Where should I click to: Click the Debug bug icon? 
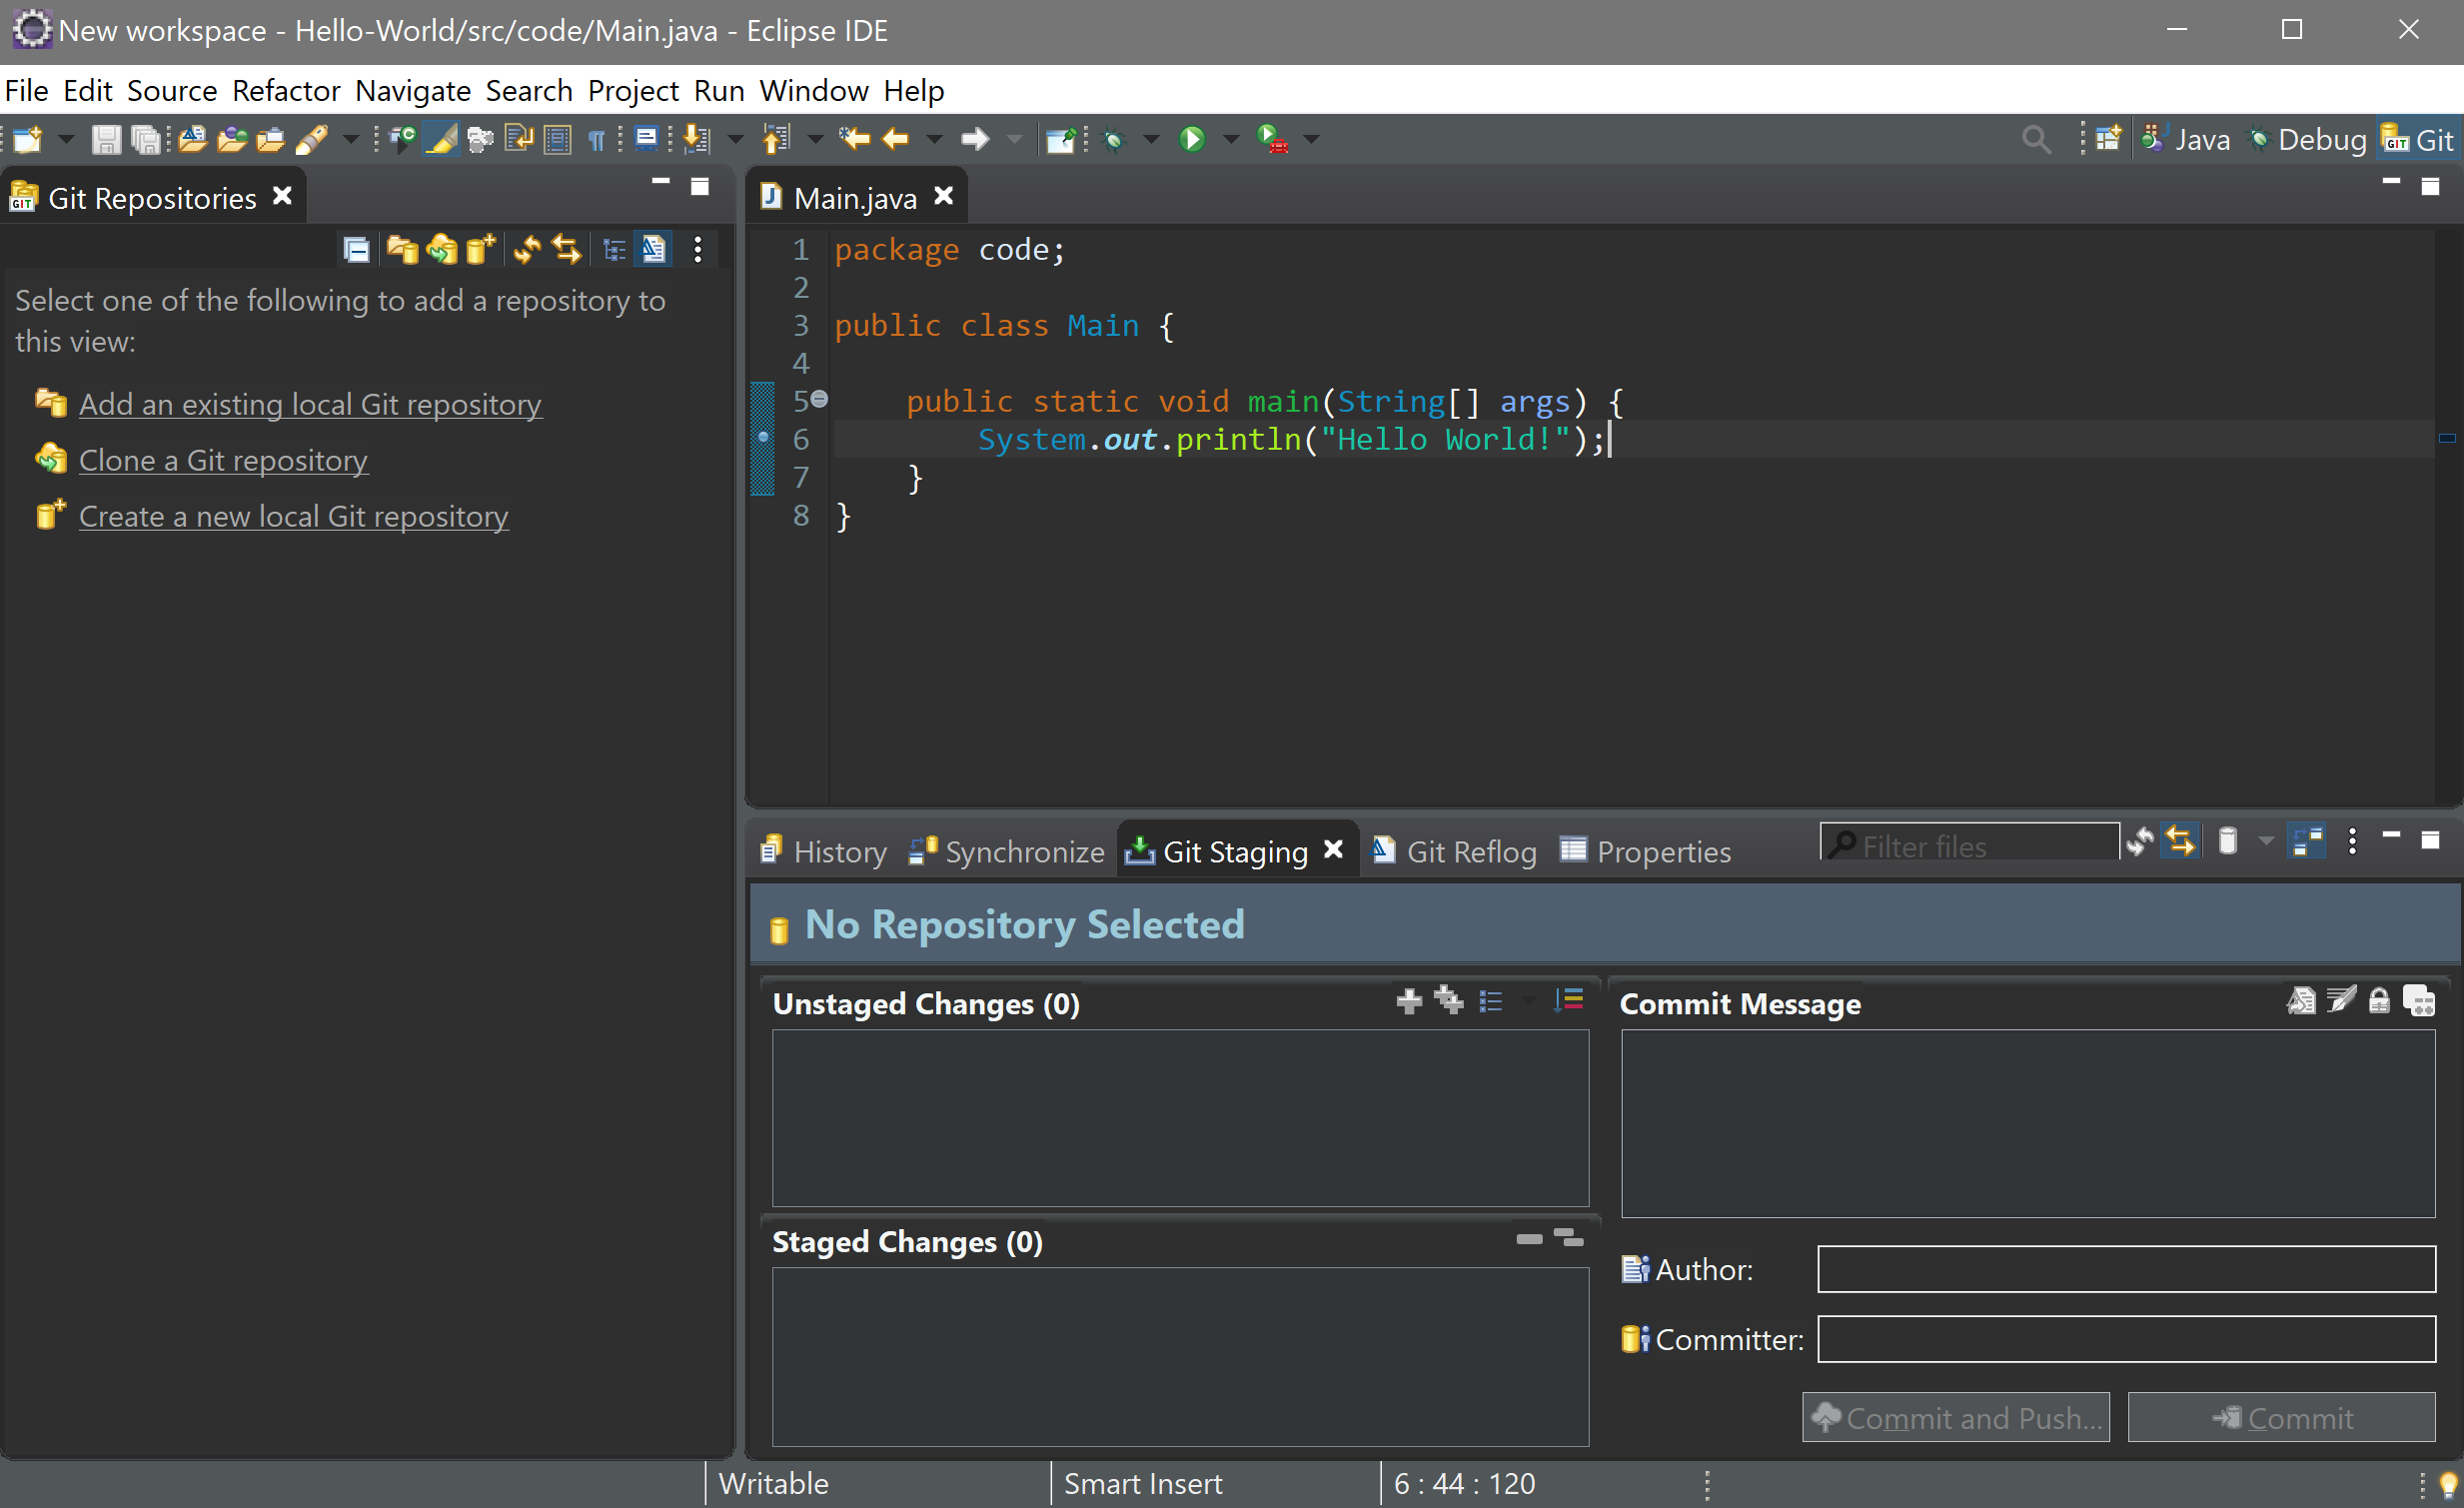1114,139
